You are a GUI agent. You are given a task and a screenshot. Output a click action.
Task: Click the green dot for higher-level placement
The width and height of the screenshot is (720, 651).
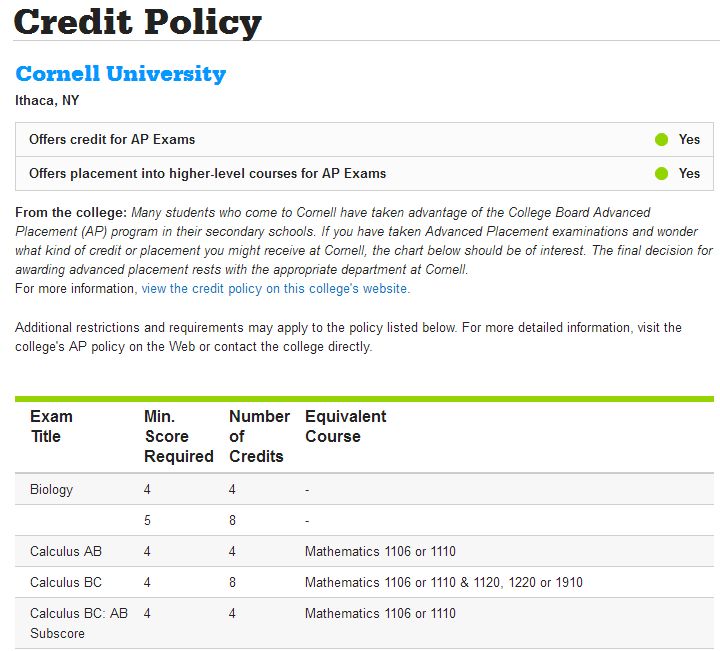tap(661, 173)
